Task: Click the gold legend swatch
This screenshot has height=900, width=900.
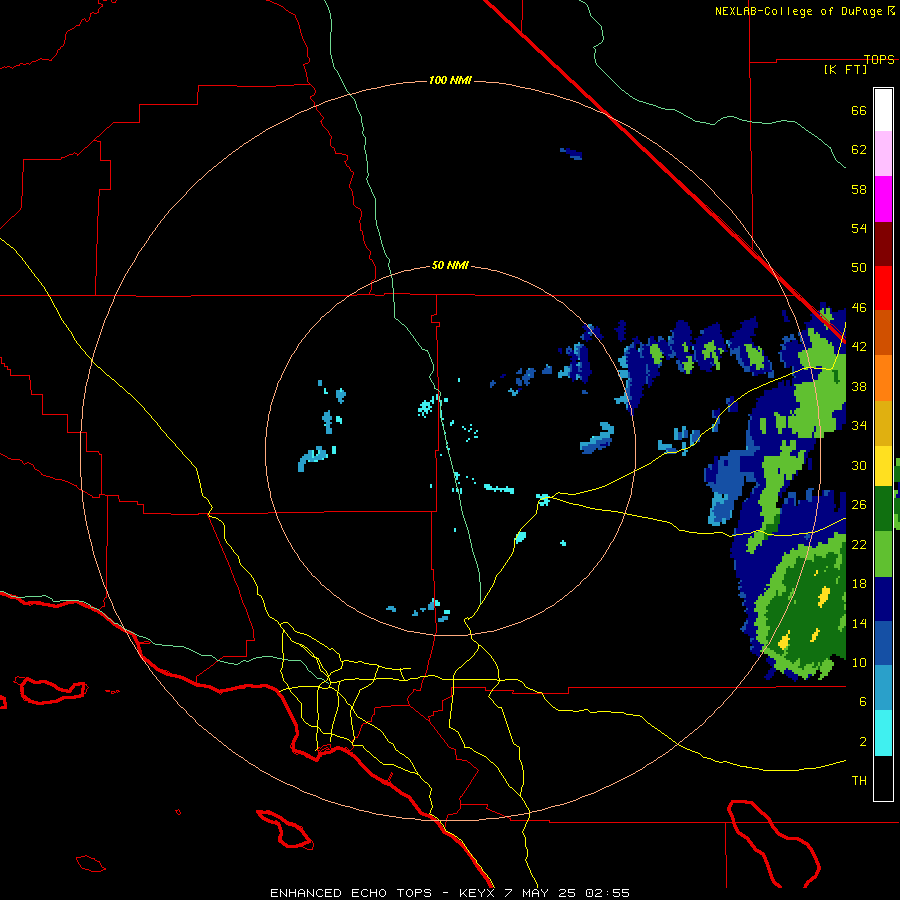Action: 883,423
